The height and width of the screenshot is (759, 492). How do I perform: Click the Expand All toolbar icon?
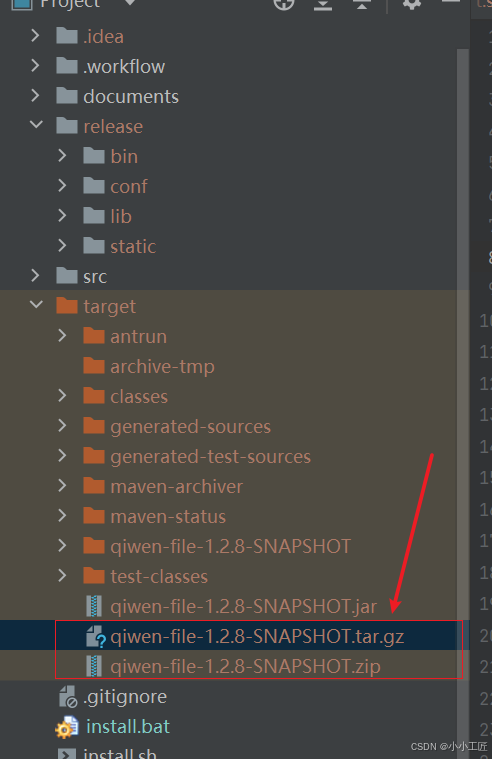click(x=323, y=4)
